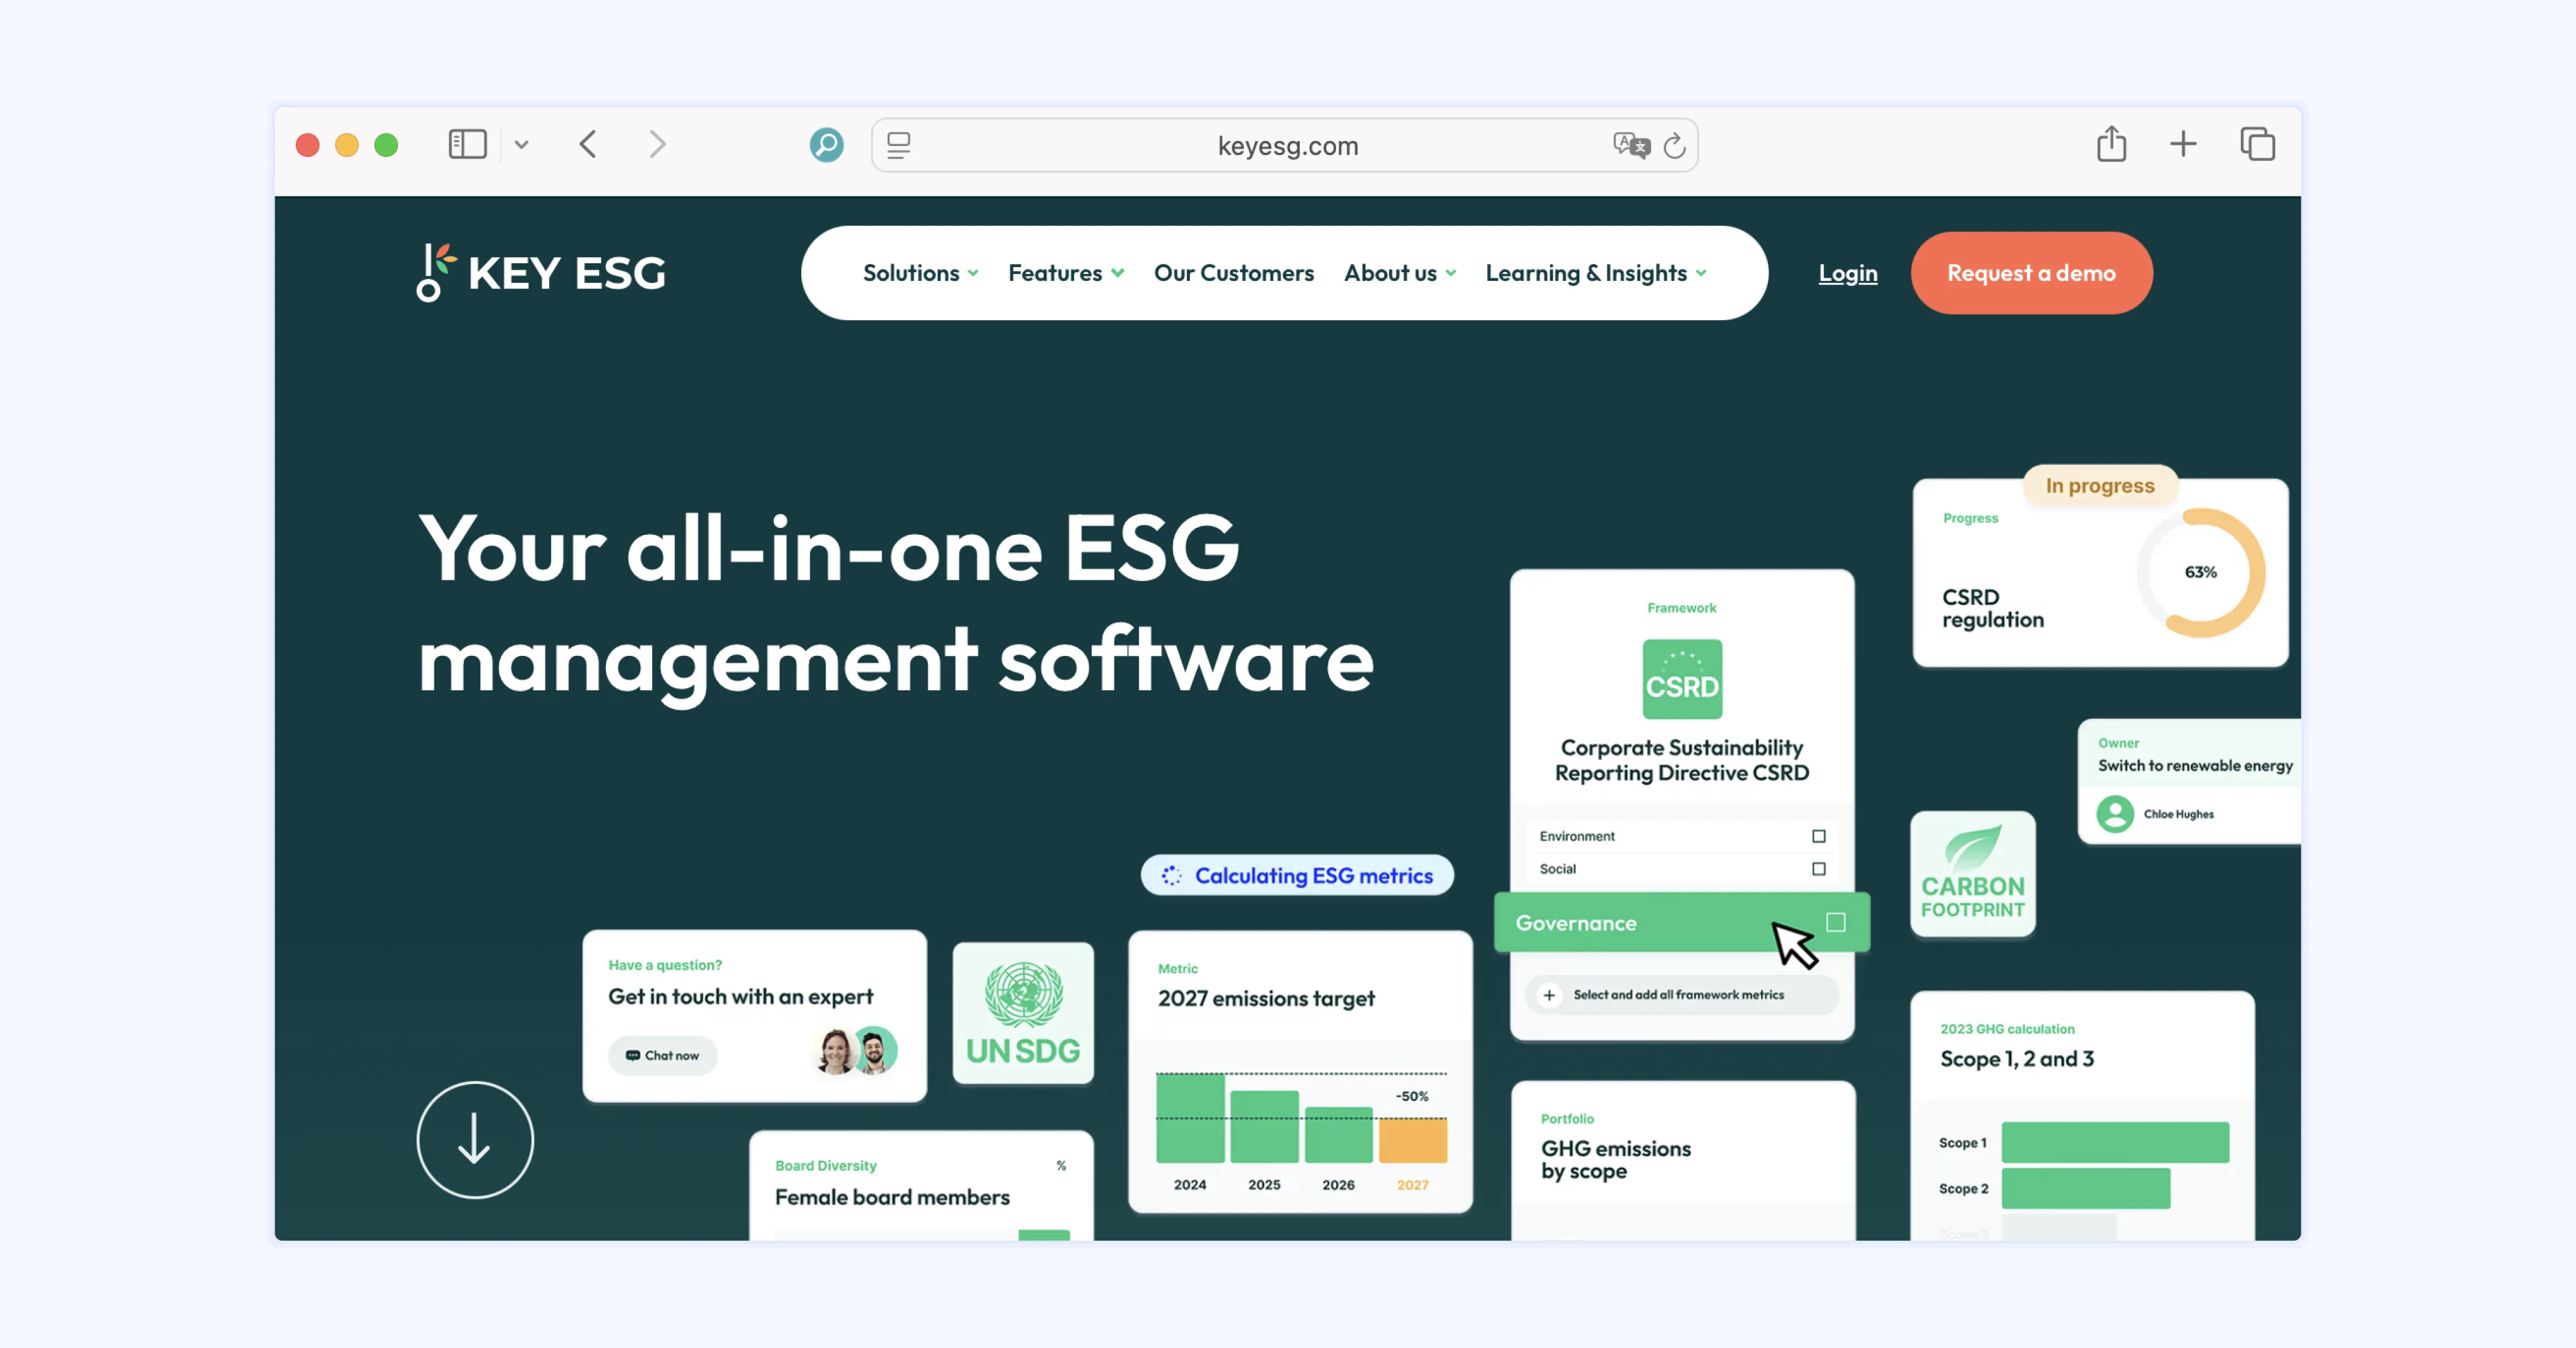The width and height of the screenshot is (2576, 1348).
Task: Expand the Features dropdown menu
Action: [x=1065, y=273]
